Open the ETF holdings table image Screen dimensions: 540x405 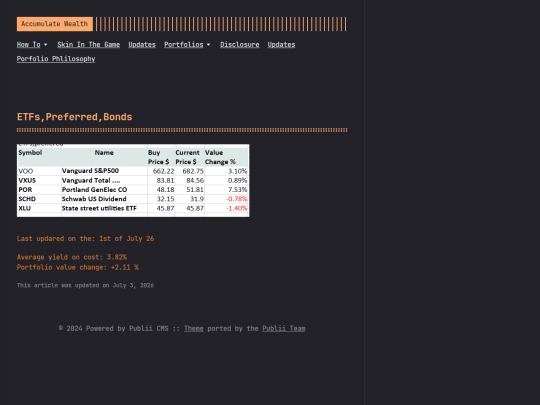[133, 180]
